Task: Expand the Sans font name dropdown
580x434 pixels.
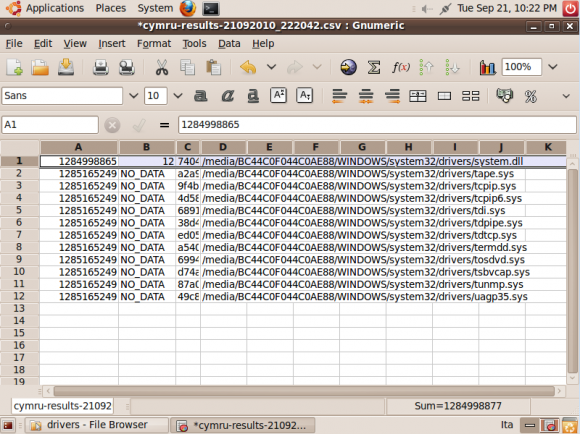Action: pos(134,96)
